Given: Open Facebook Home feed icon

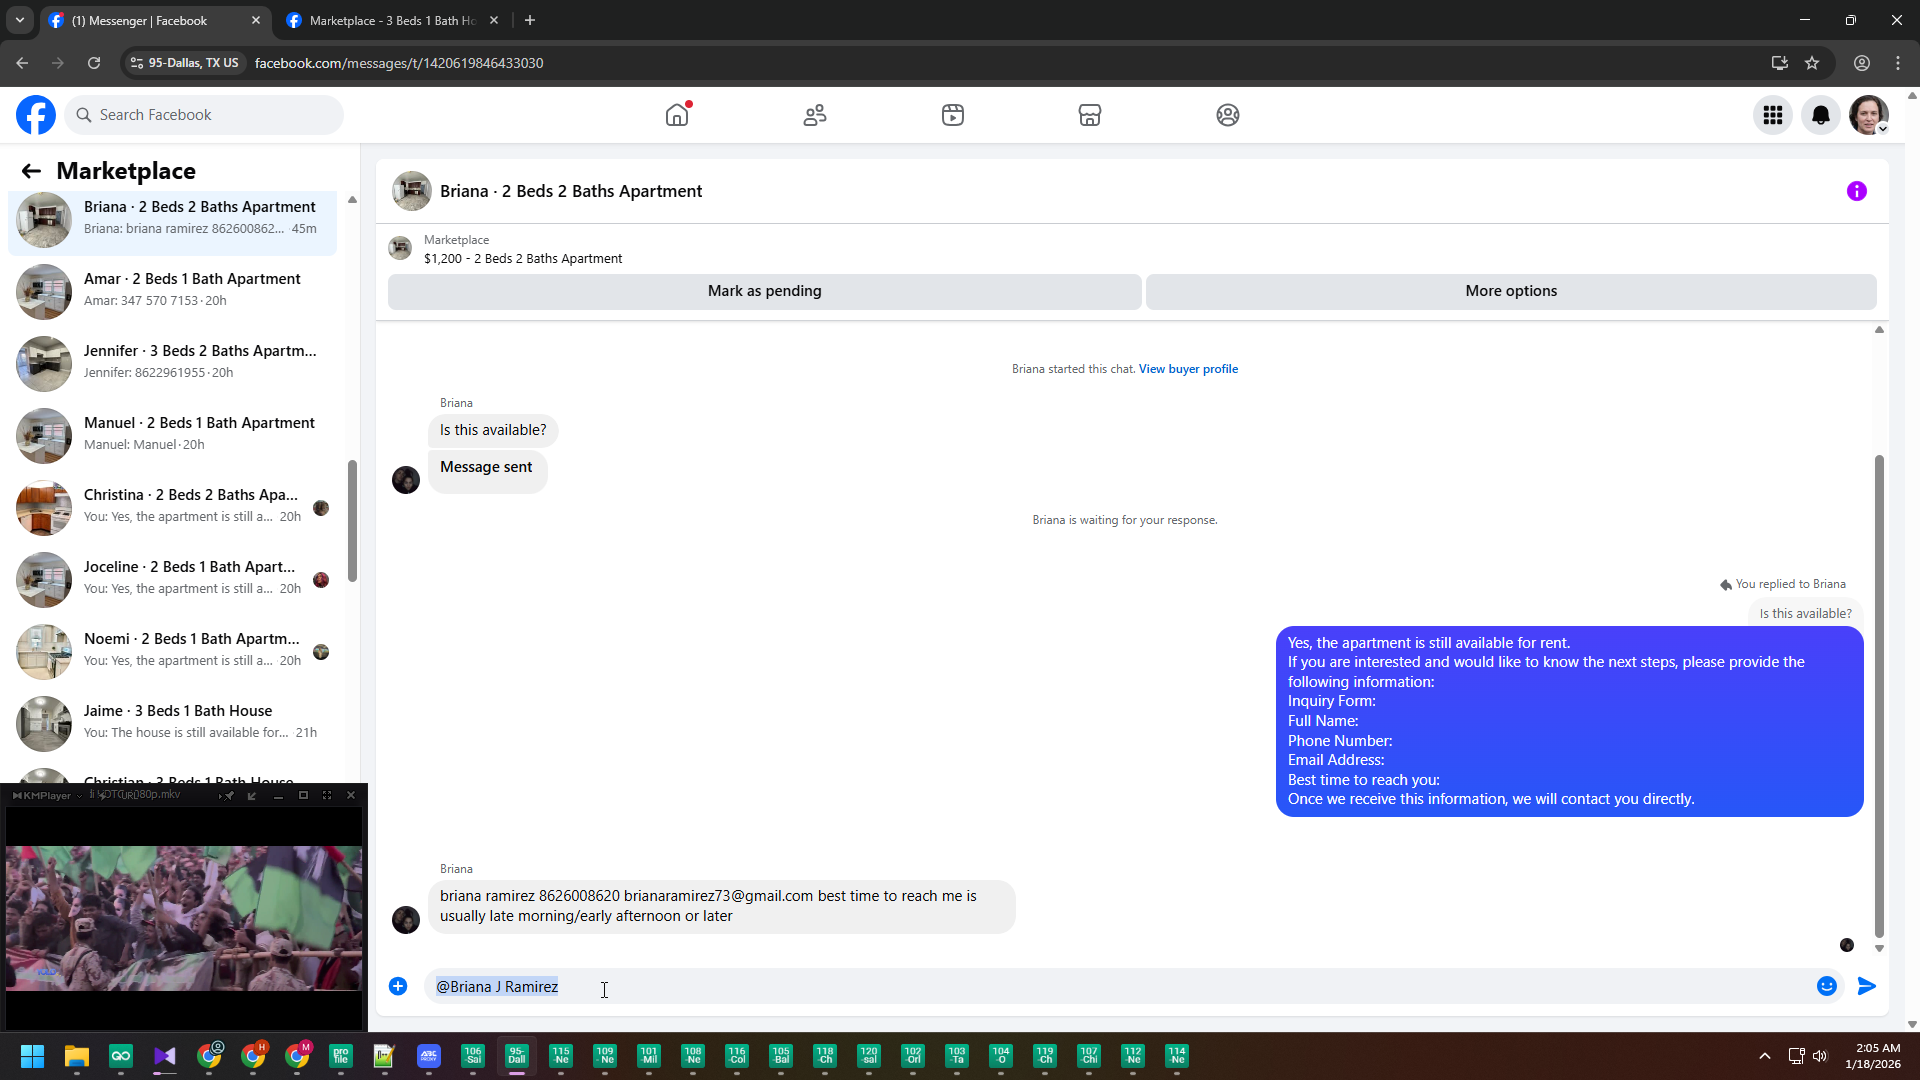Looking at the screenshot, I should click(677, 115).
